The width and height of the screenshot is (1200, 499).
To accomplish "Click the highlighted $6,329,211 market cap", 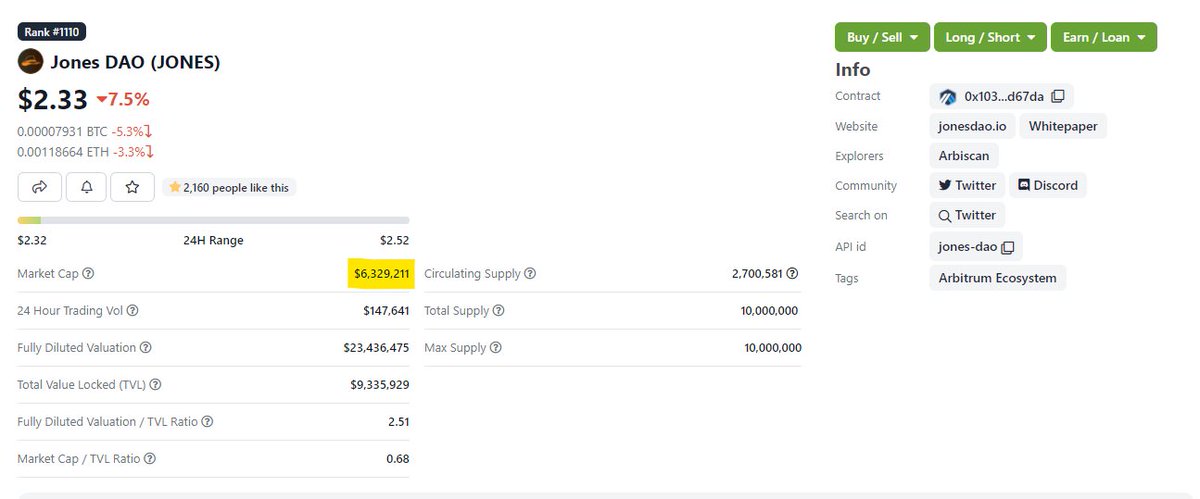I will pos(380,274).
